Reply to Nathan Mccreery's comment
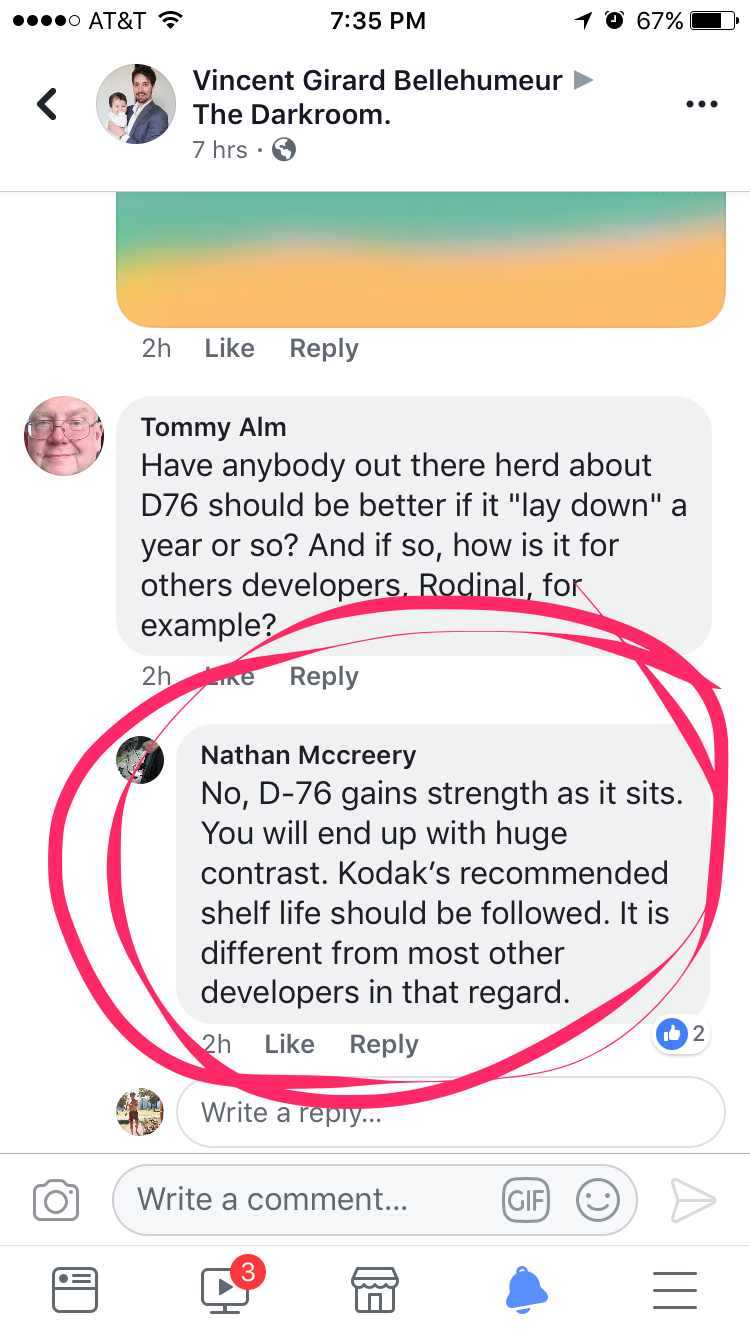Viewport: 750px width, 1334px height. [x=384, y=1044]
